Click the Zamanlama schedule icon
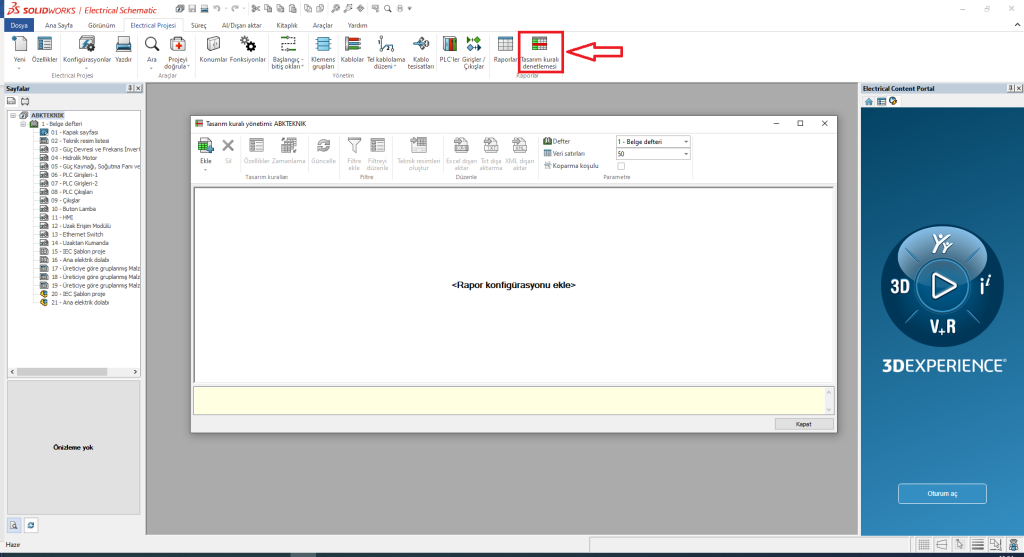This screenshot has height=557, width=1024. click(289, 146)
